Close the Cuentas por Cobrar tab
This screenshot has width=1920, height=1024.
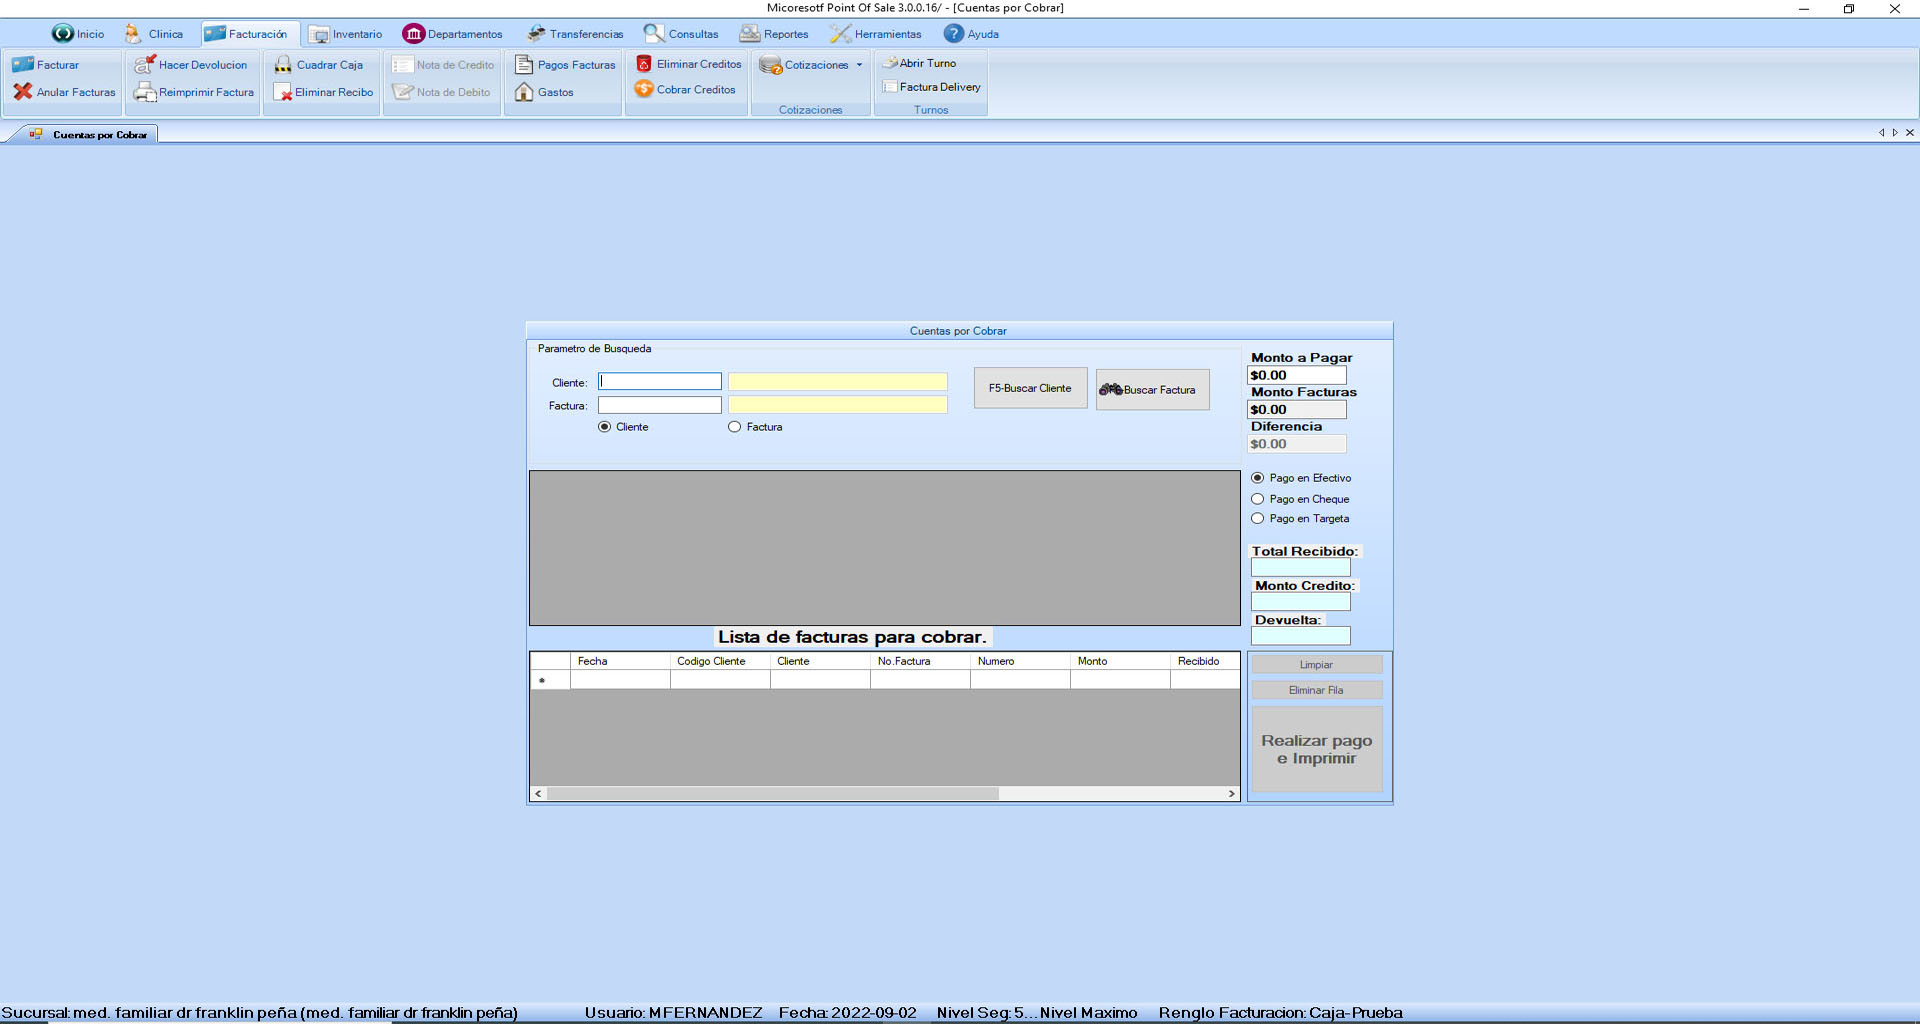tap(1910, 133)
